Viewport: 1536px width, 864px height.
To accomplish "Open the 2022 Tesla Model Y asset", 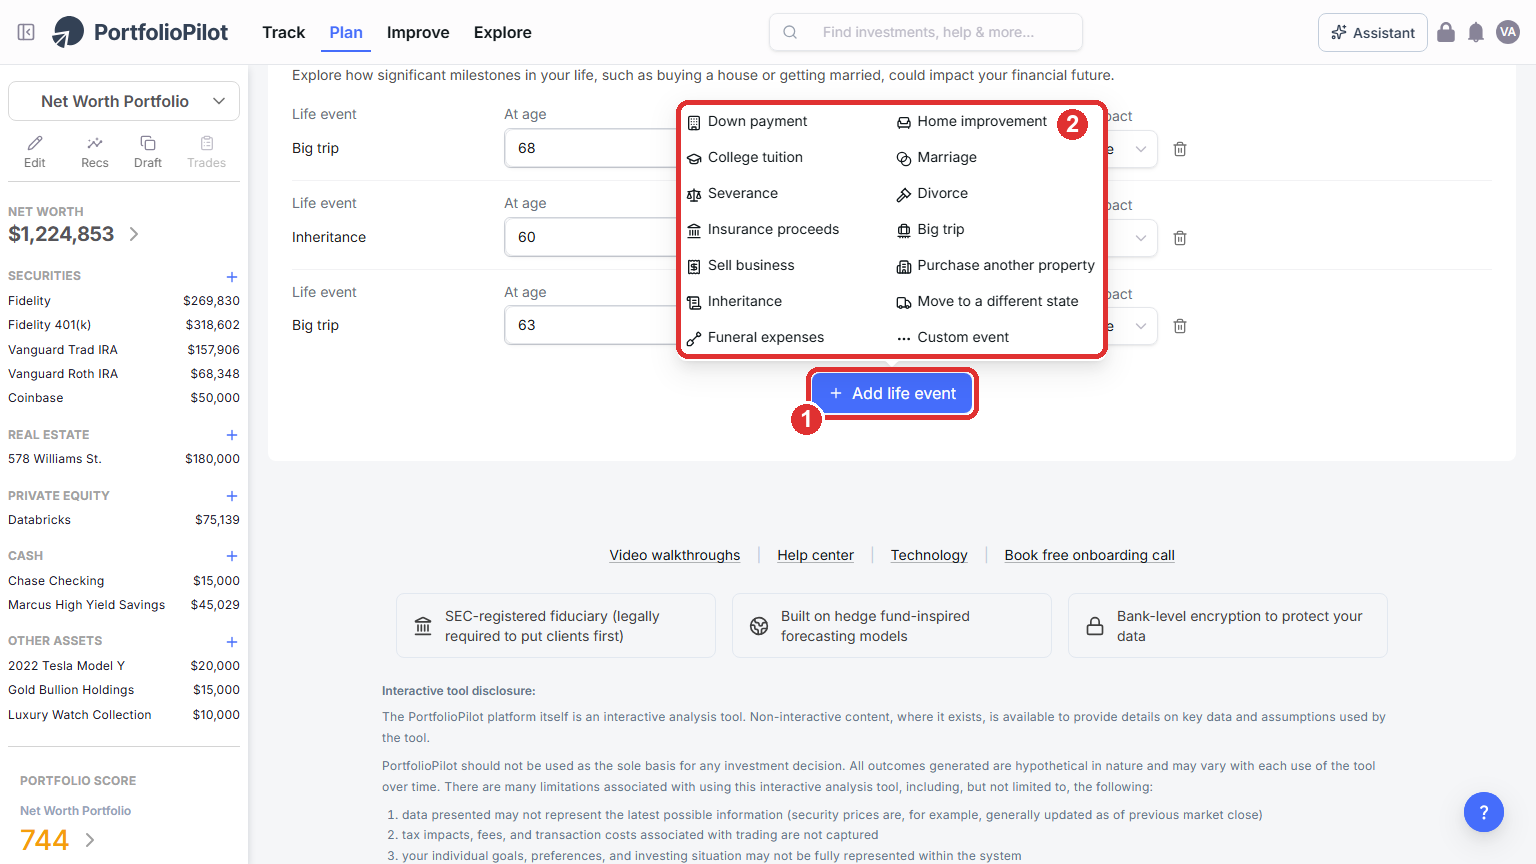I will (124, 666).
